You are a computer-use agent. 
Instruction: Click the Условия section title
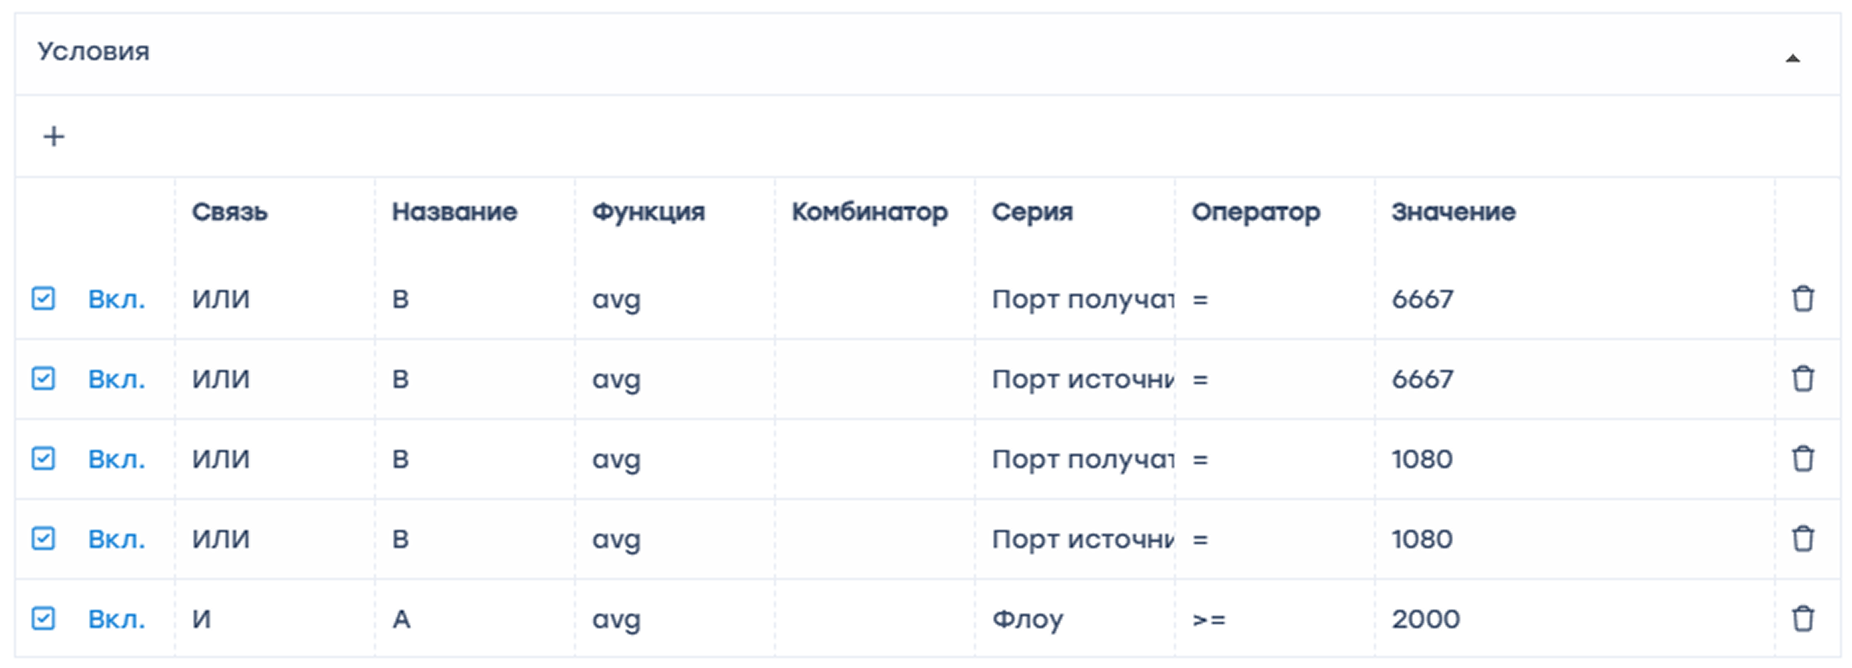[x=93, y=52]
